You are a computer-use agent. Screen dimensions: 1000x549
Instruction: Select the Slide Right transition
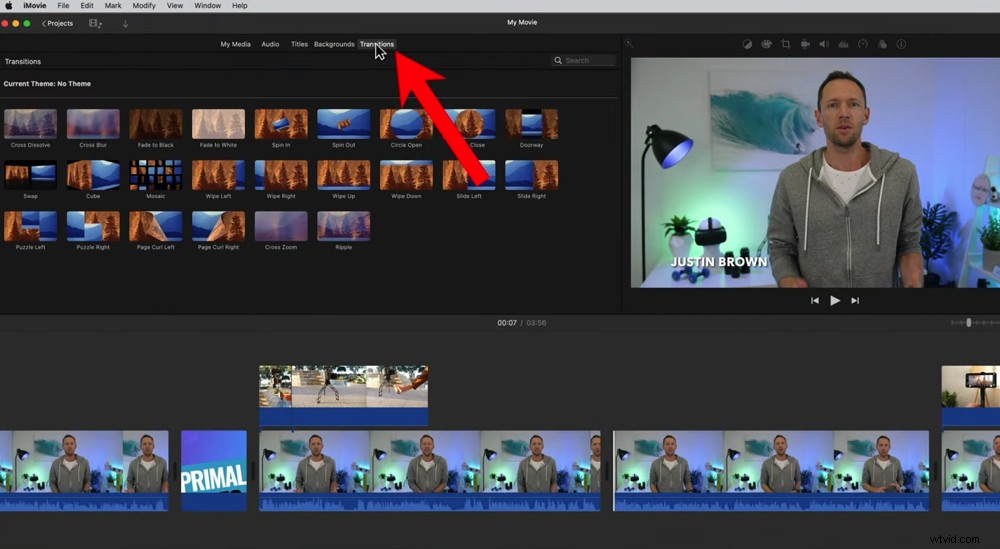531,175
